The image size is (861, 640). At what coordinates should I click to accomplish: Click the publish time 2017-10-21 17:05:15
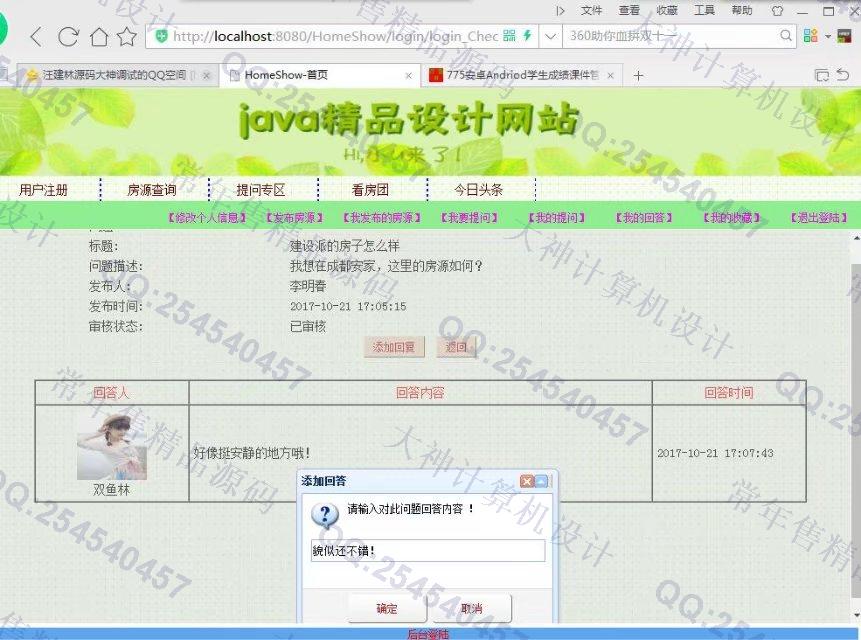(348, 306)
